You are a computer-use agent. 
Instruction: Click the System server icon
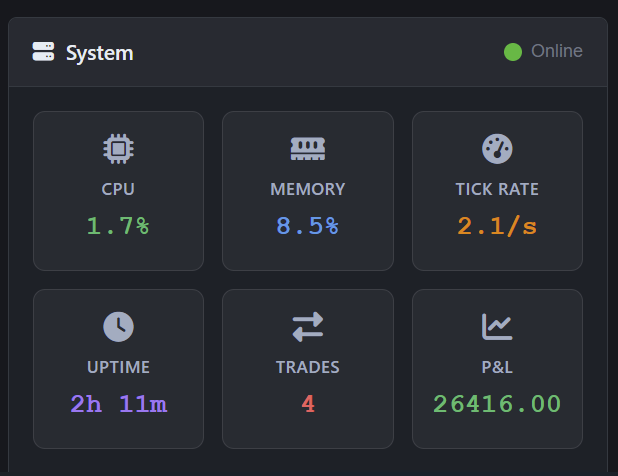click(x=43, y=52)
